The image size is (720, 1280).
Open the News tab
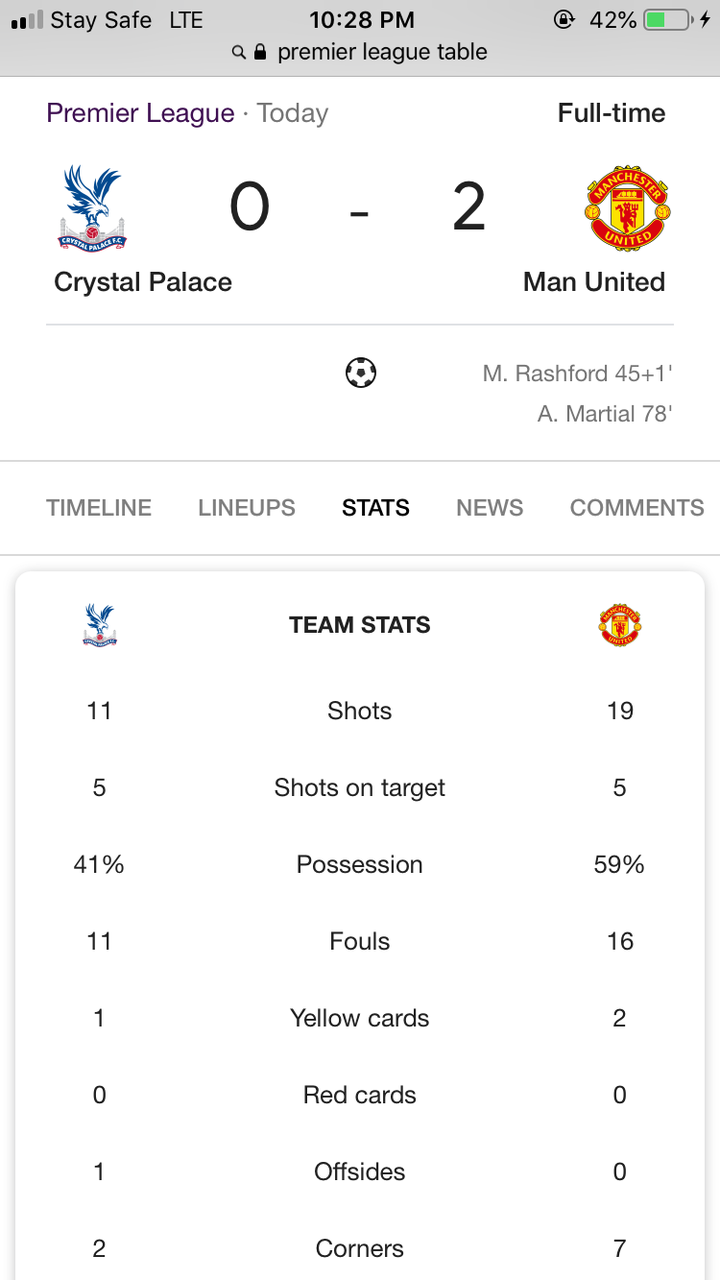[x=489, y=508]
